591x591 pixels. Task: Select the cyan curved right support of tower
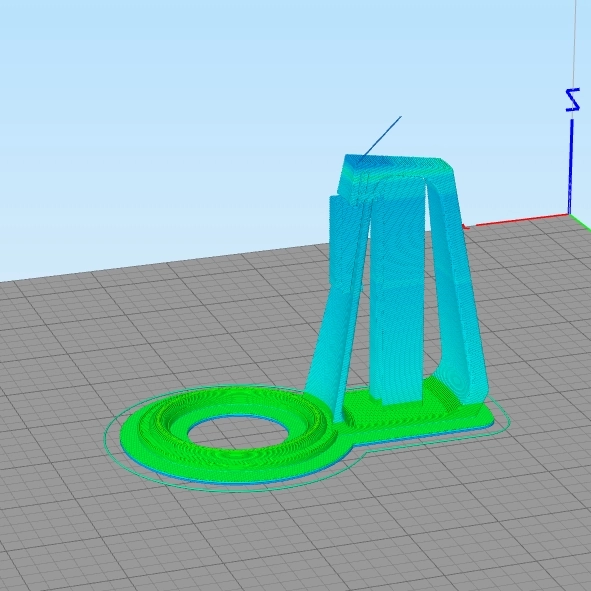click(x=458, y=286)
